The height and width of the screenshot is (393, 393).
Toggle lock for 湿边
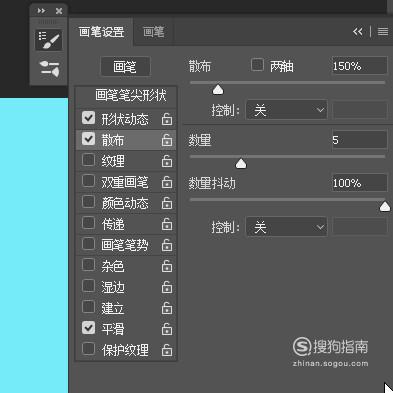click(167, 287)
